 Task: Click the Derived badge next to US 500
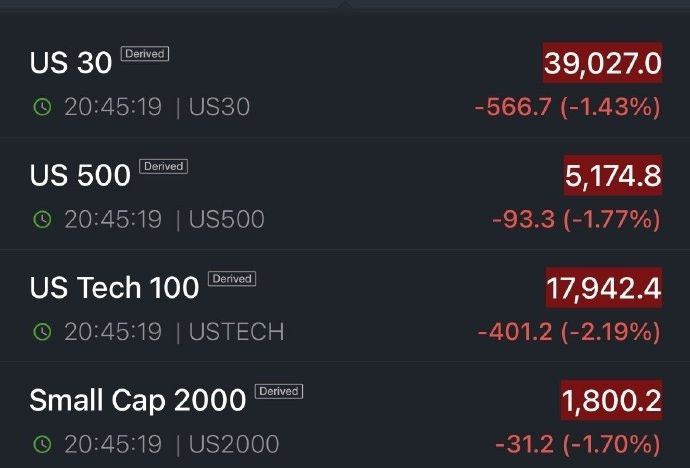click(x=163, y=166)
